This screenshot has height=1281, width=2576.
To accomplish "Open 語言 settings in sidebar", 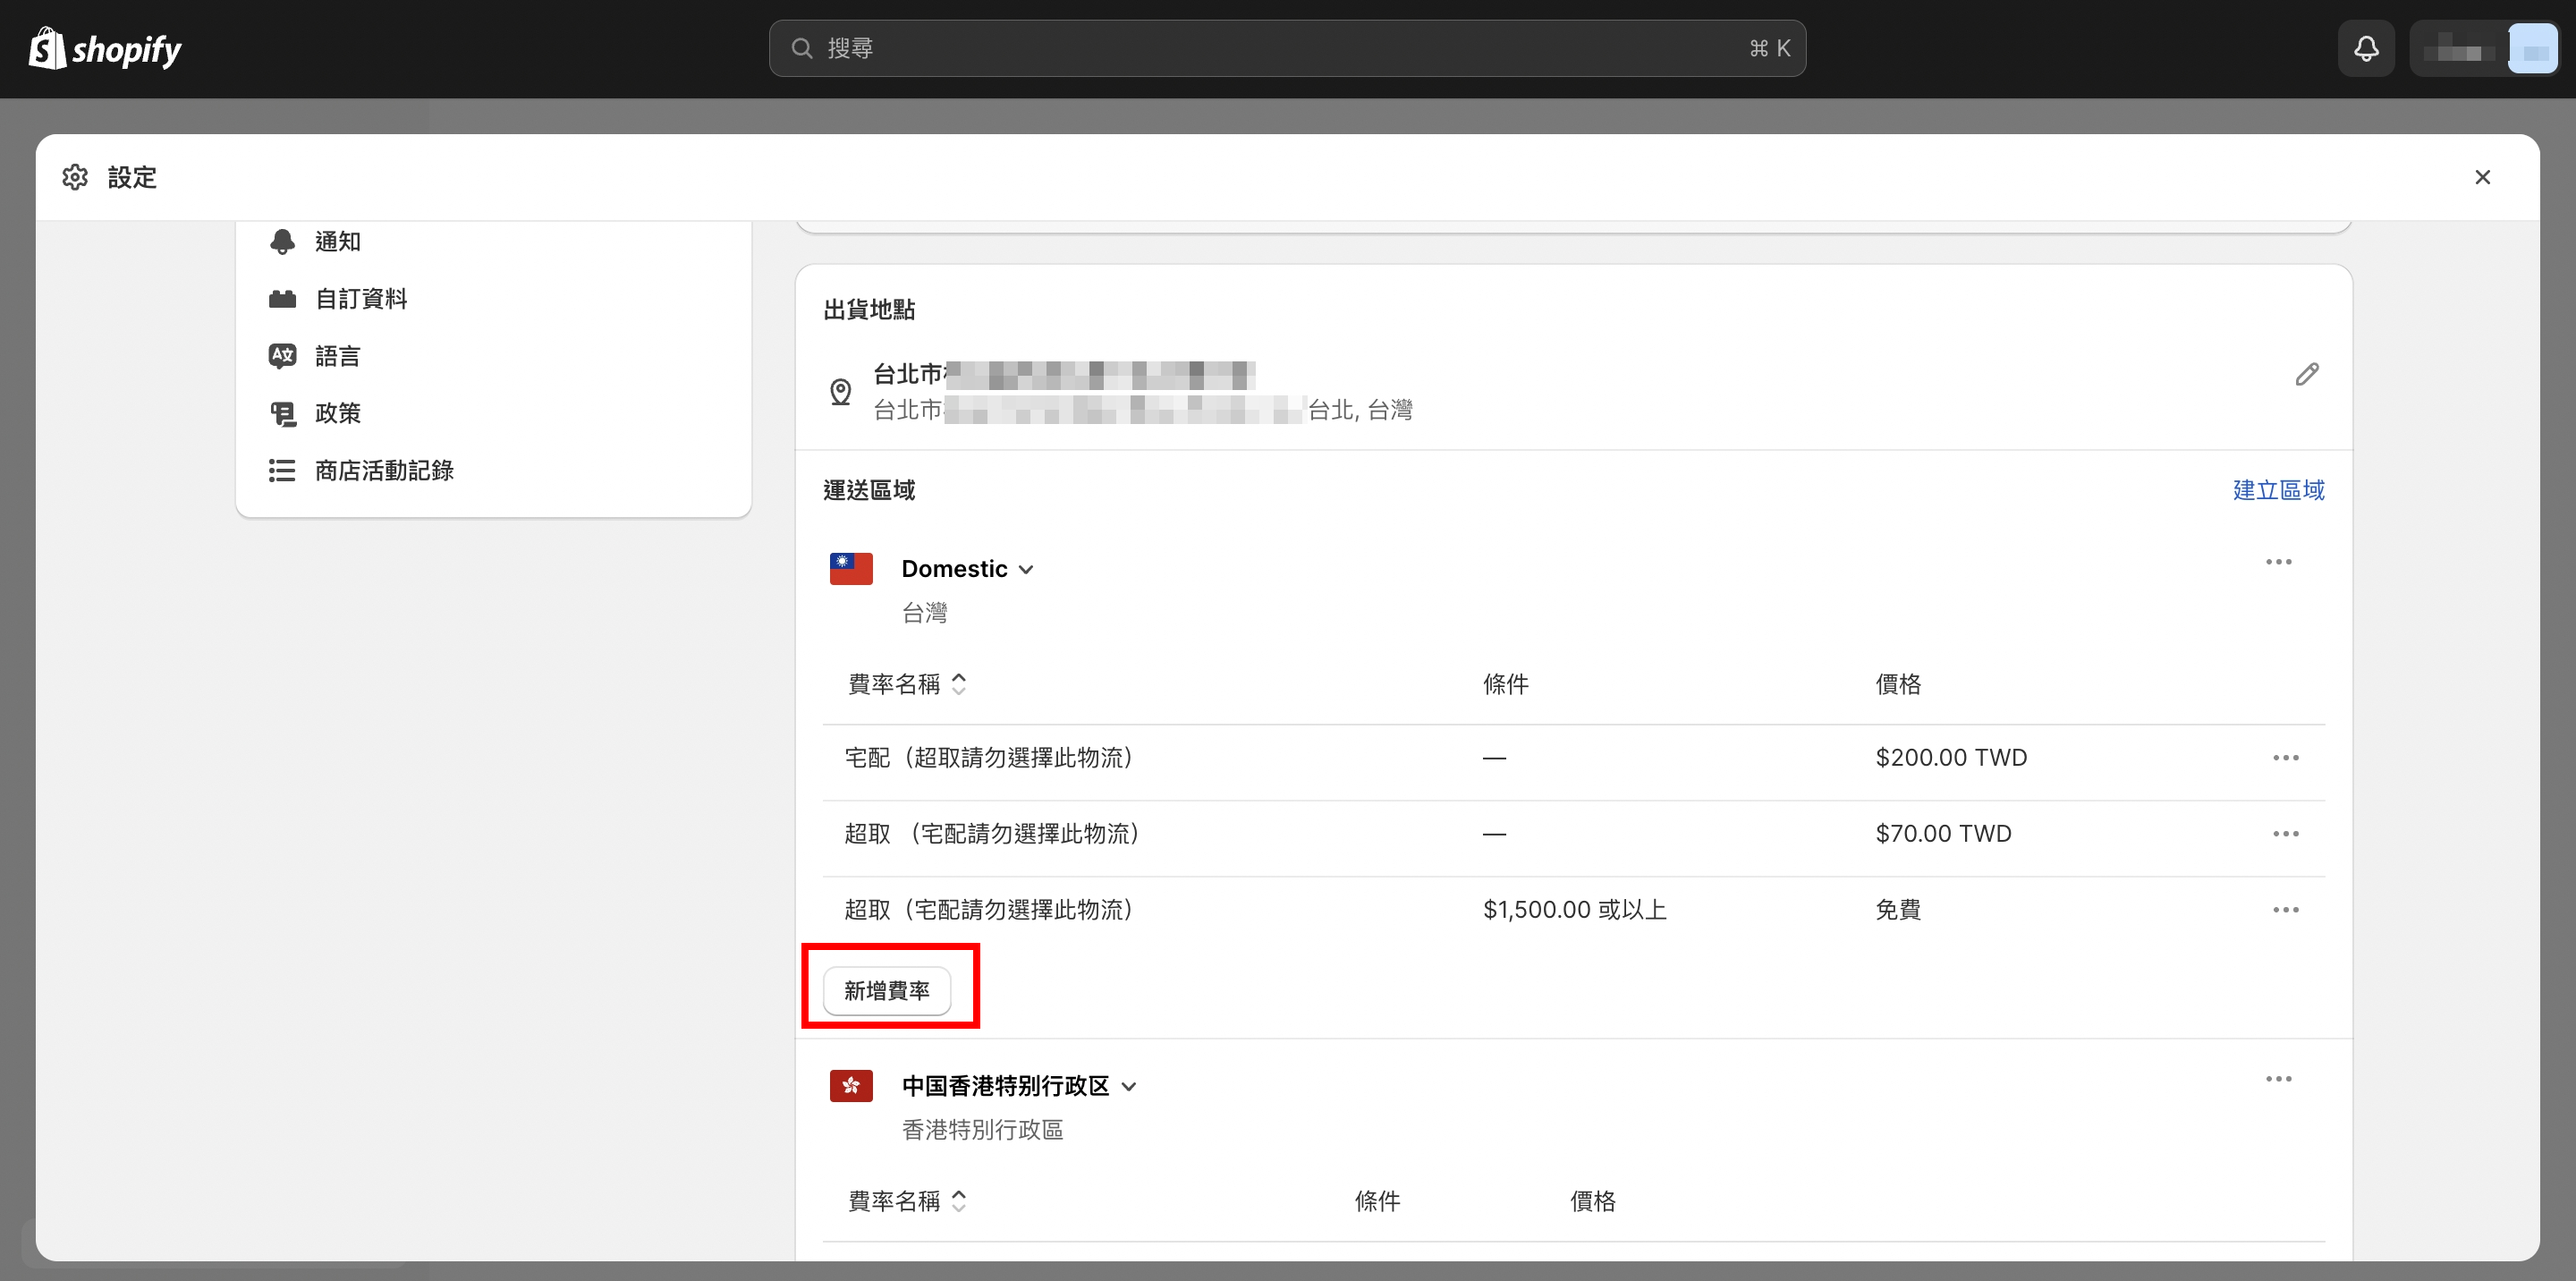I will click(x=337, y=356).
